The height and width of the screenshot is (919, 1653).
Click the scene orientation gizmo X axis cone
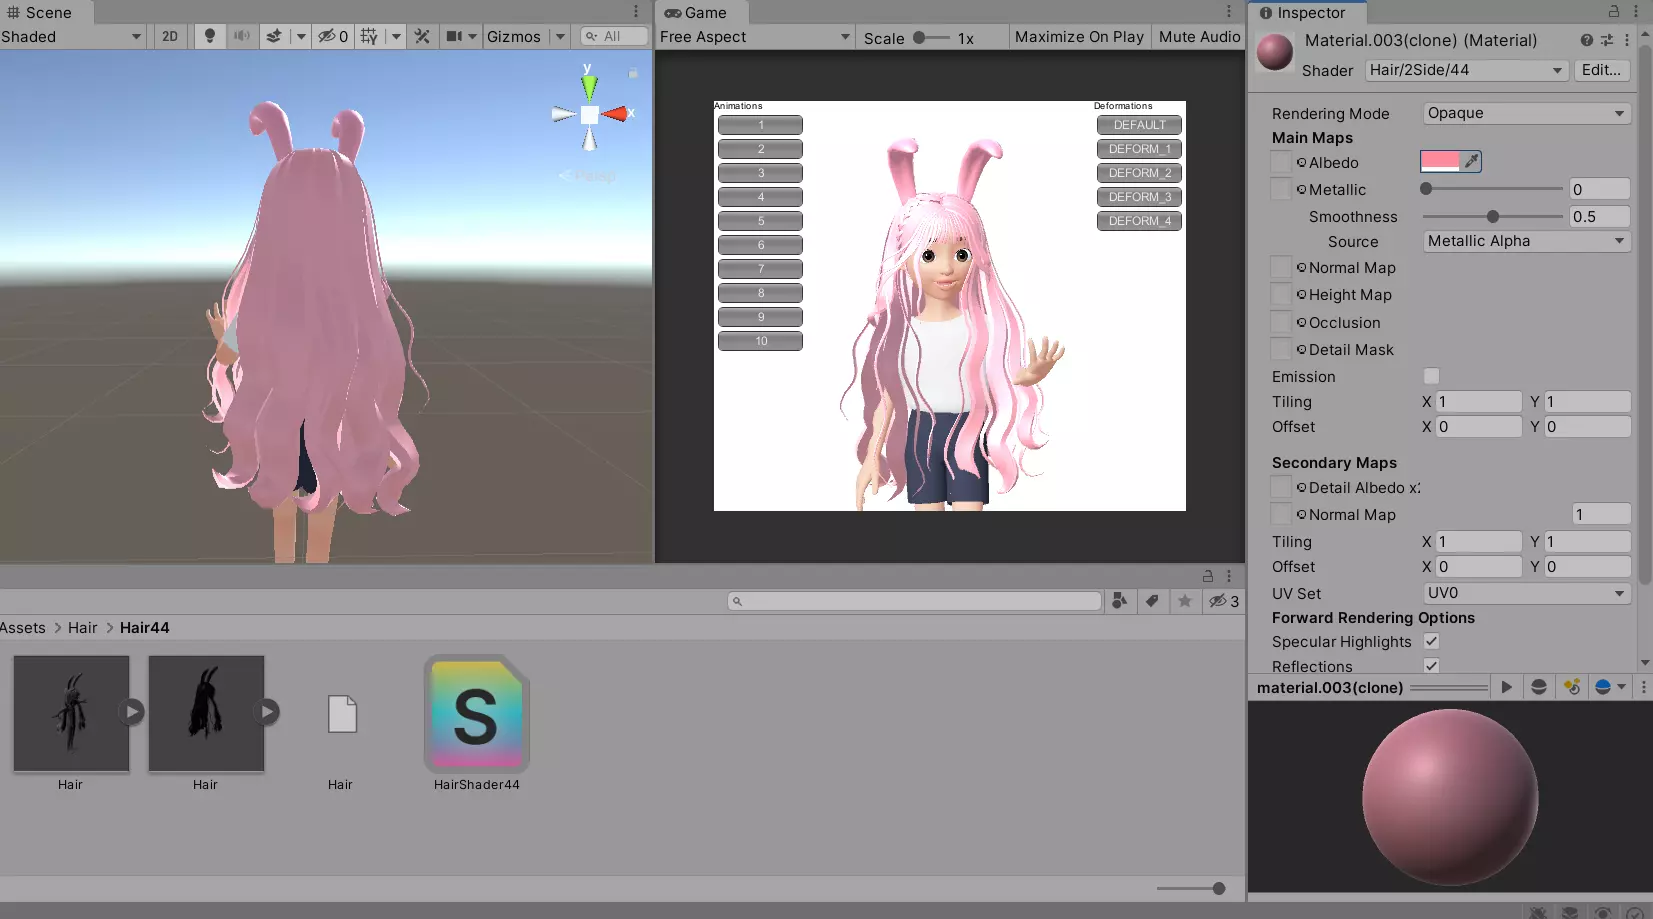tap(617, 114)
